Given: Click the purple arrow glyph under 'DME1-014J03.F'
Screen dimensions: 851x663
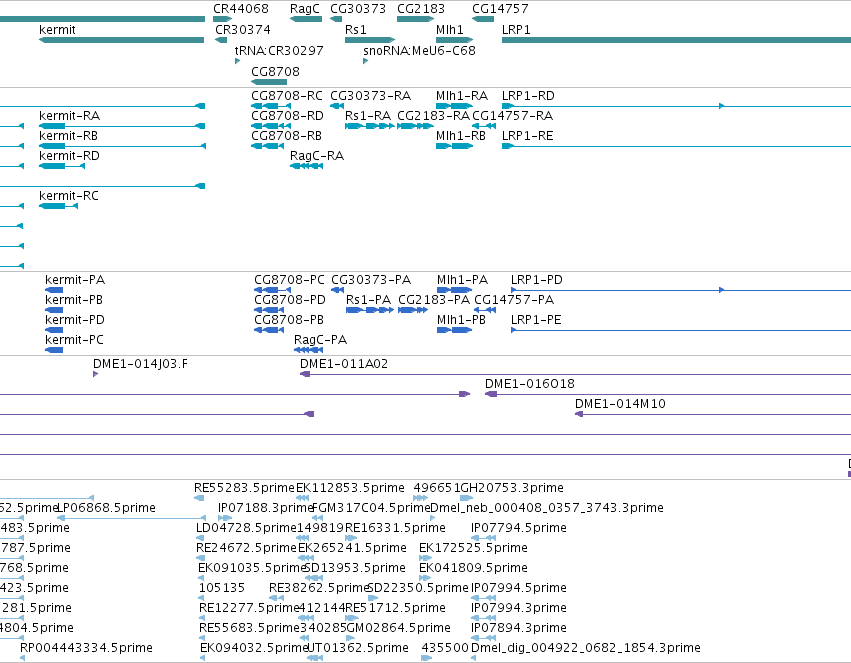Looking at the screenshot, I should point(96,374).
